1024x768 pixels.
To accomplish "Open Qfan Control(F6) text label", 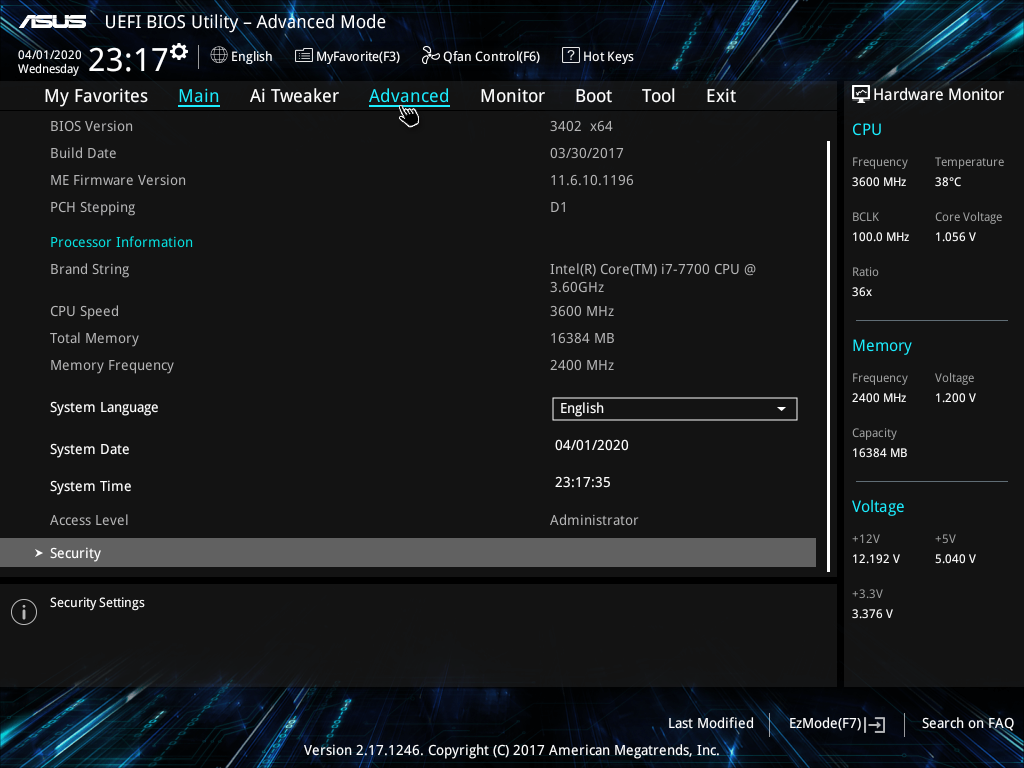I will tap(491, 56).
